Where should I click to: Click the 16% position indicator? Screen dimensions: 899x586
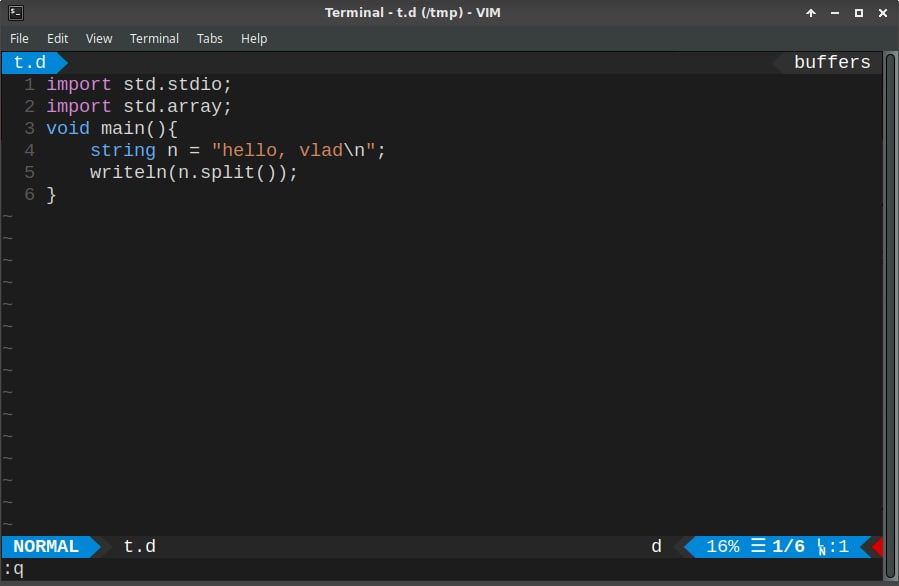pyautogui.click(x=722, y=546)
